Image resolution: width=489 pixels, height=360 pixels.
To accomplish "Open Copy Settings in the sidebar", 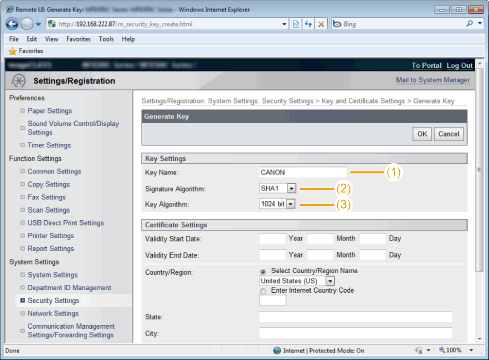I will pyautogui.click(x=49, y=184).
